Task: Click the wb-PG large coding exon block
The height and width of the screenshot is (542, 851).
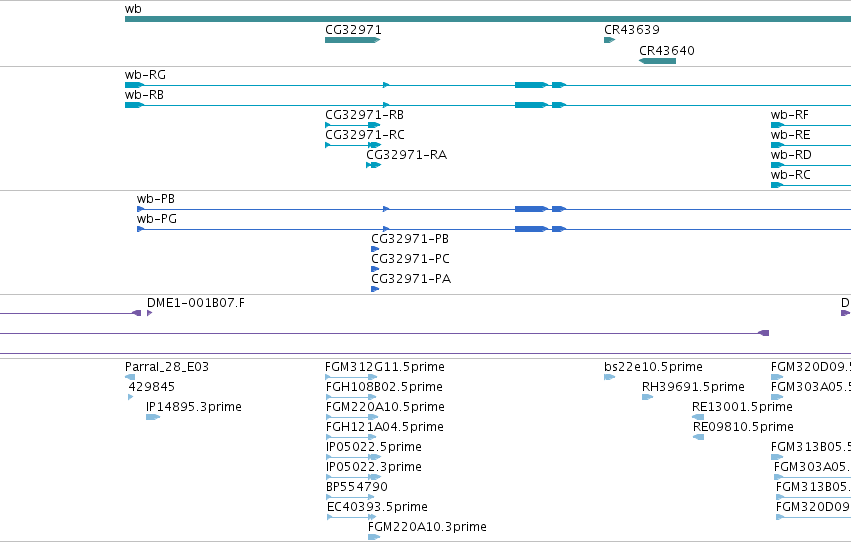Action: click(x=531, y=229)
